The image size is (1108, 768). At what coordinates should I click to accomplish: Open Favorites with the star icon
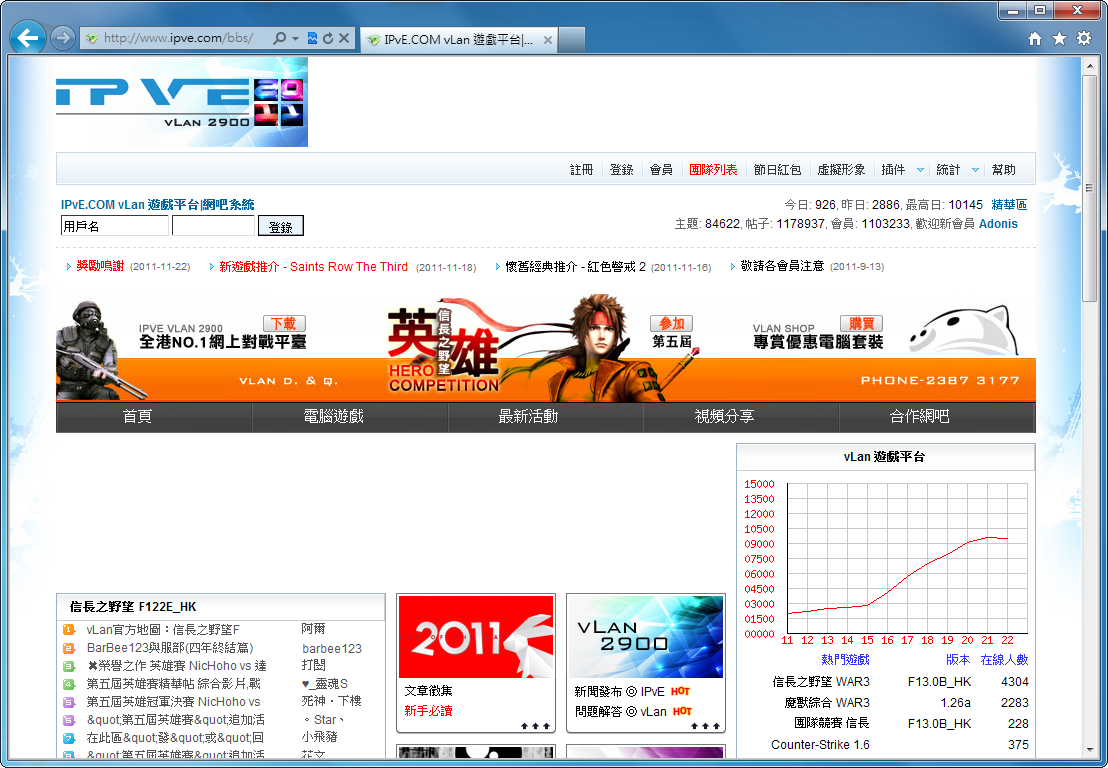1059,38
